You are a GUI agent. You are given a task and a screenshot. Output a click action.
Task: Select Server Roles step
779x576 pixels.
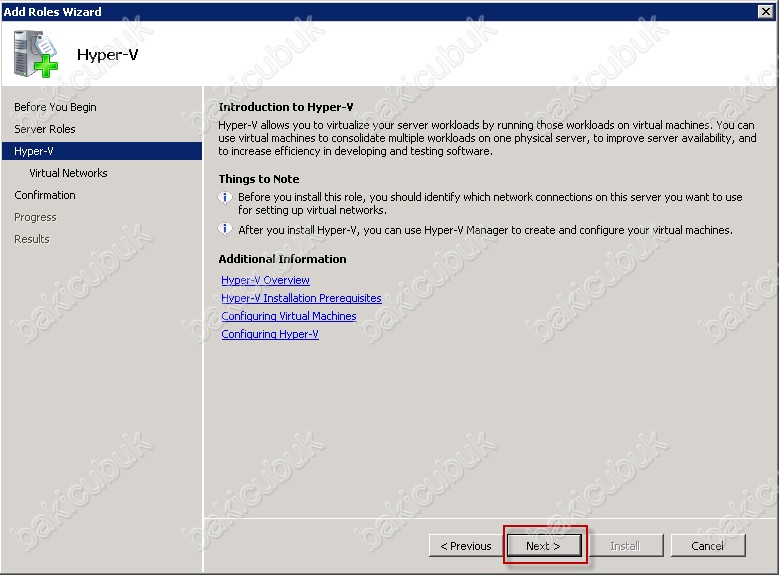[45, 129]
